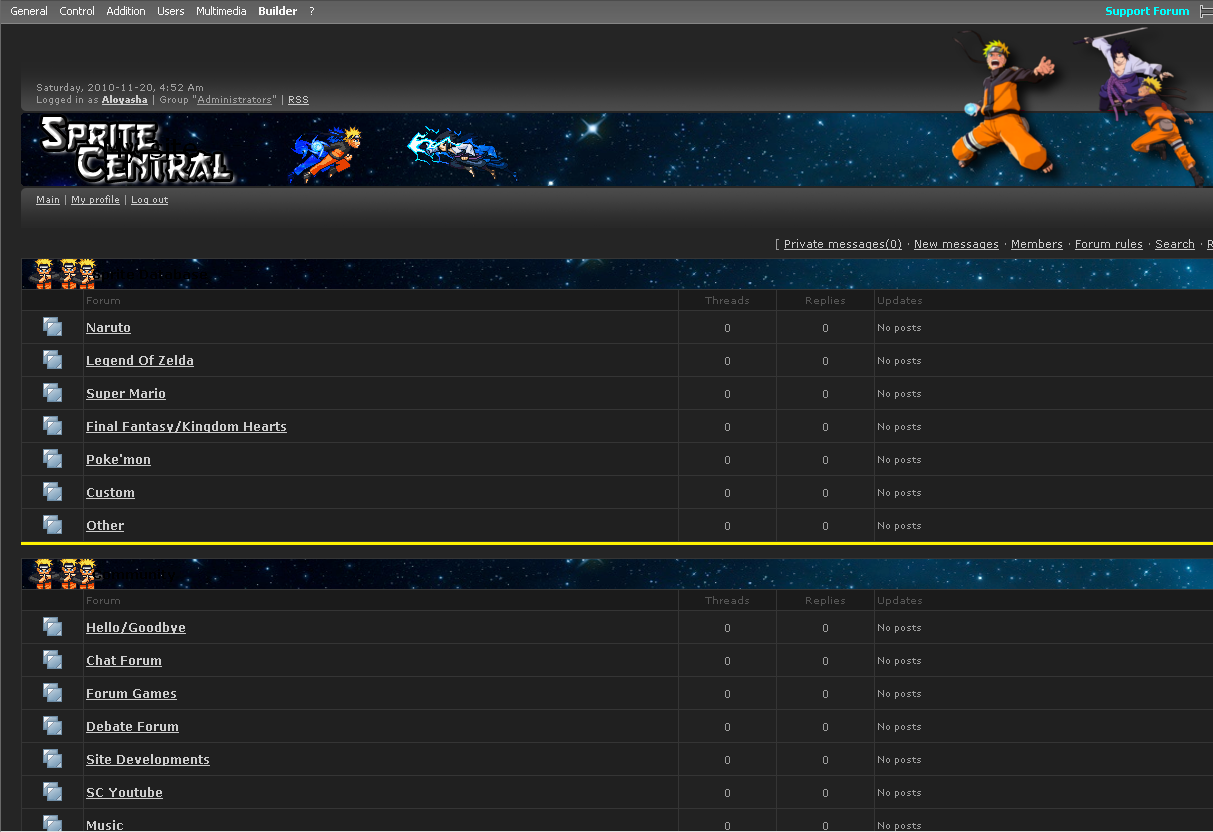This screenshot has width=1213, height=832.
Task: Open the Builder menu
Action: tap(277, 12)
